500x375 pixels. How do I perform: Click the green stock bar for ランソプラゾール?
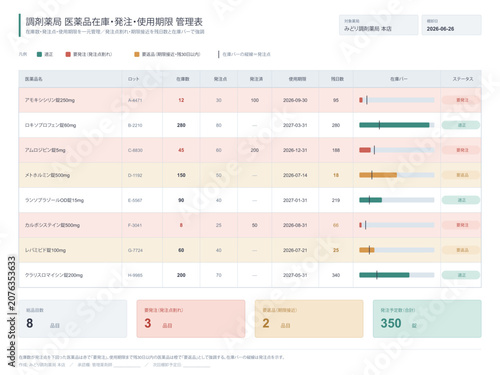coord(371,200)
